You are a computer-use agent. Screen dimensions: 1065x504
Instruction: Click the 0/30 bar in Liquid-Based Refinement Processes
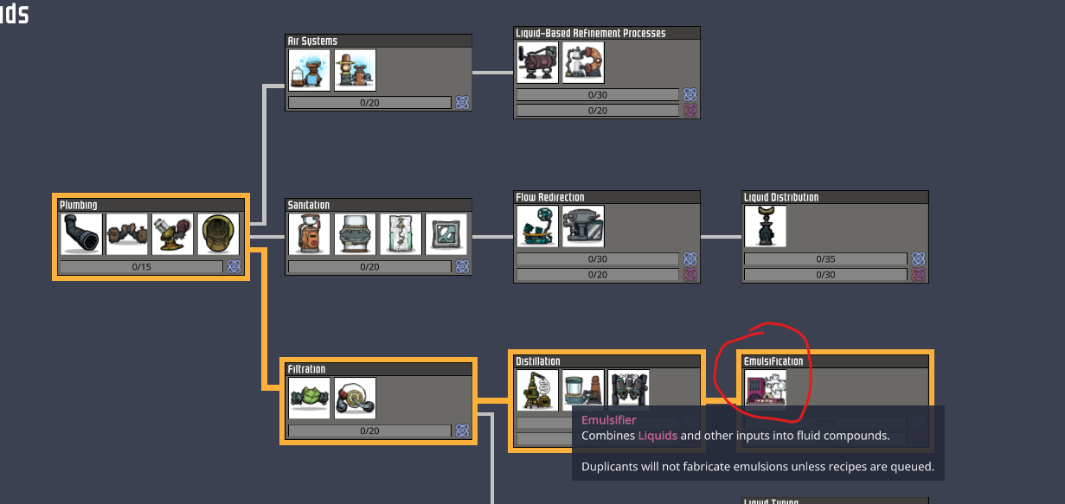598,94
